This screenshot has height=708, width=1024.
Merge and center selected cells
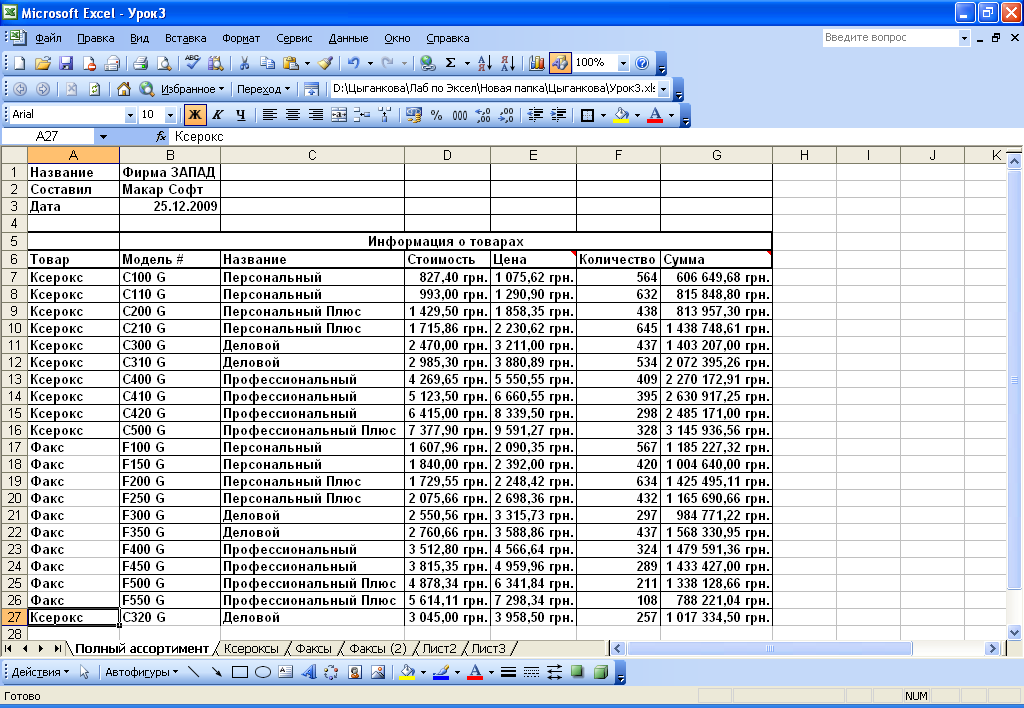339,116
